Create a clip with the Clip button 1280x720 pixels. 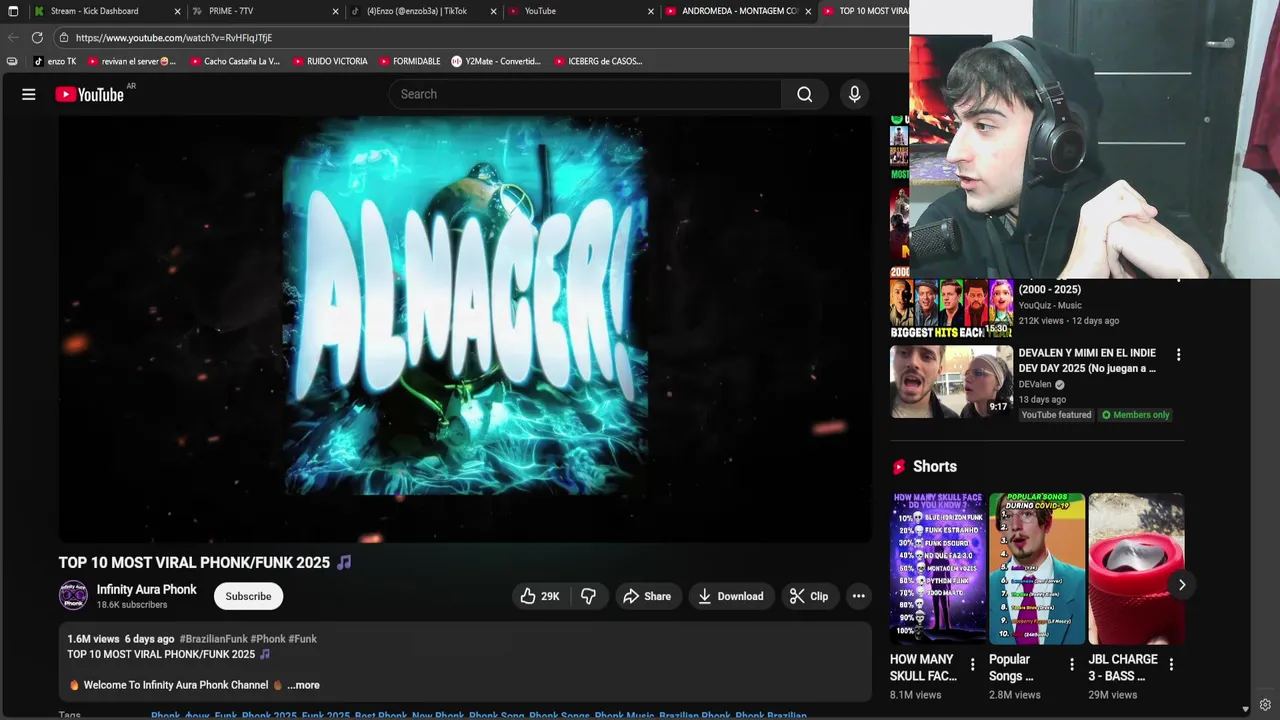click(x=809, y=596)
